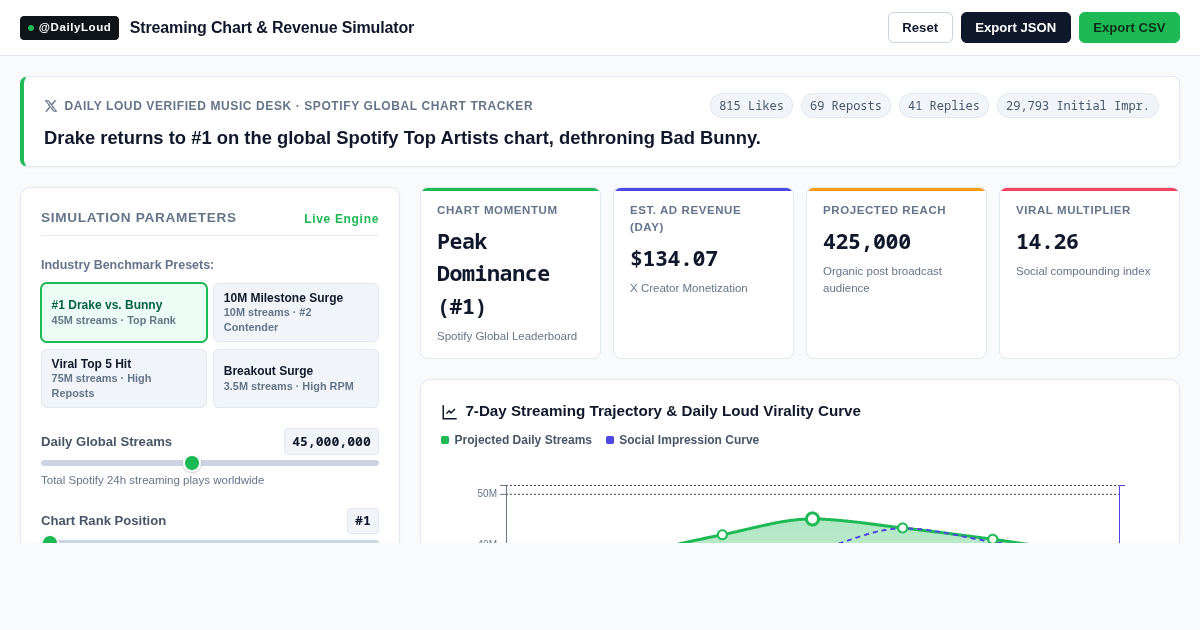The image size is (1200, 630).
Task: Click the chart line icon beside the 7-Day Streaming title
Action: click(x=449, y=412)
